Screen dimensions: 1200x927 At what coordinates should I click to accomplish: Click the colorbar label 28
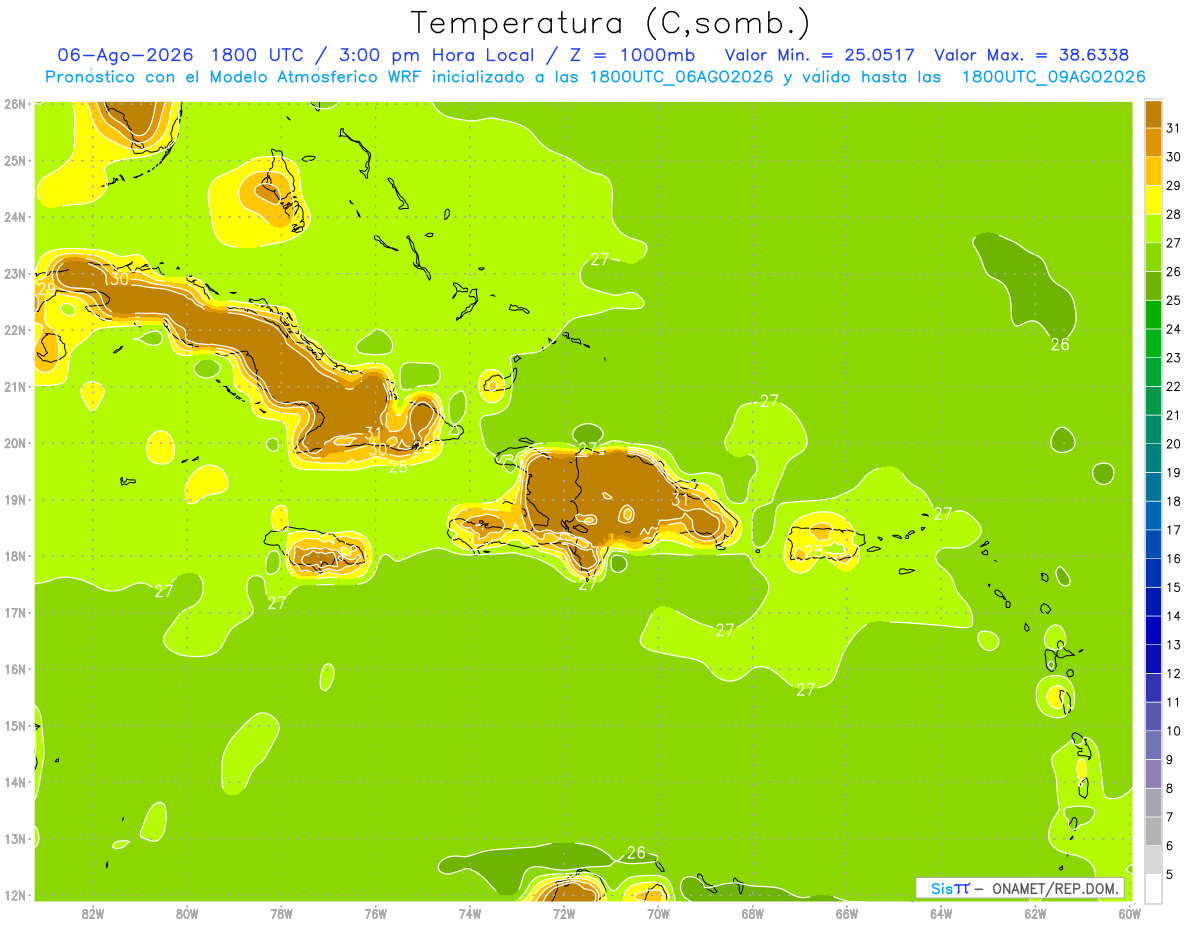click(1174, 214)
